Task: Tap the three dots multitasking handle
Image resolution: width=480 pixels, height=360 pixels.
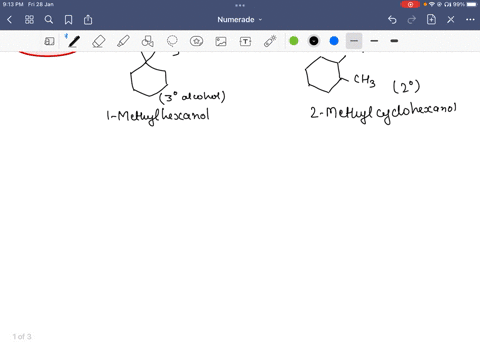Action: tap(240, 5)
